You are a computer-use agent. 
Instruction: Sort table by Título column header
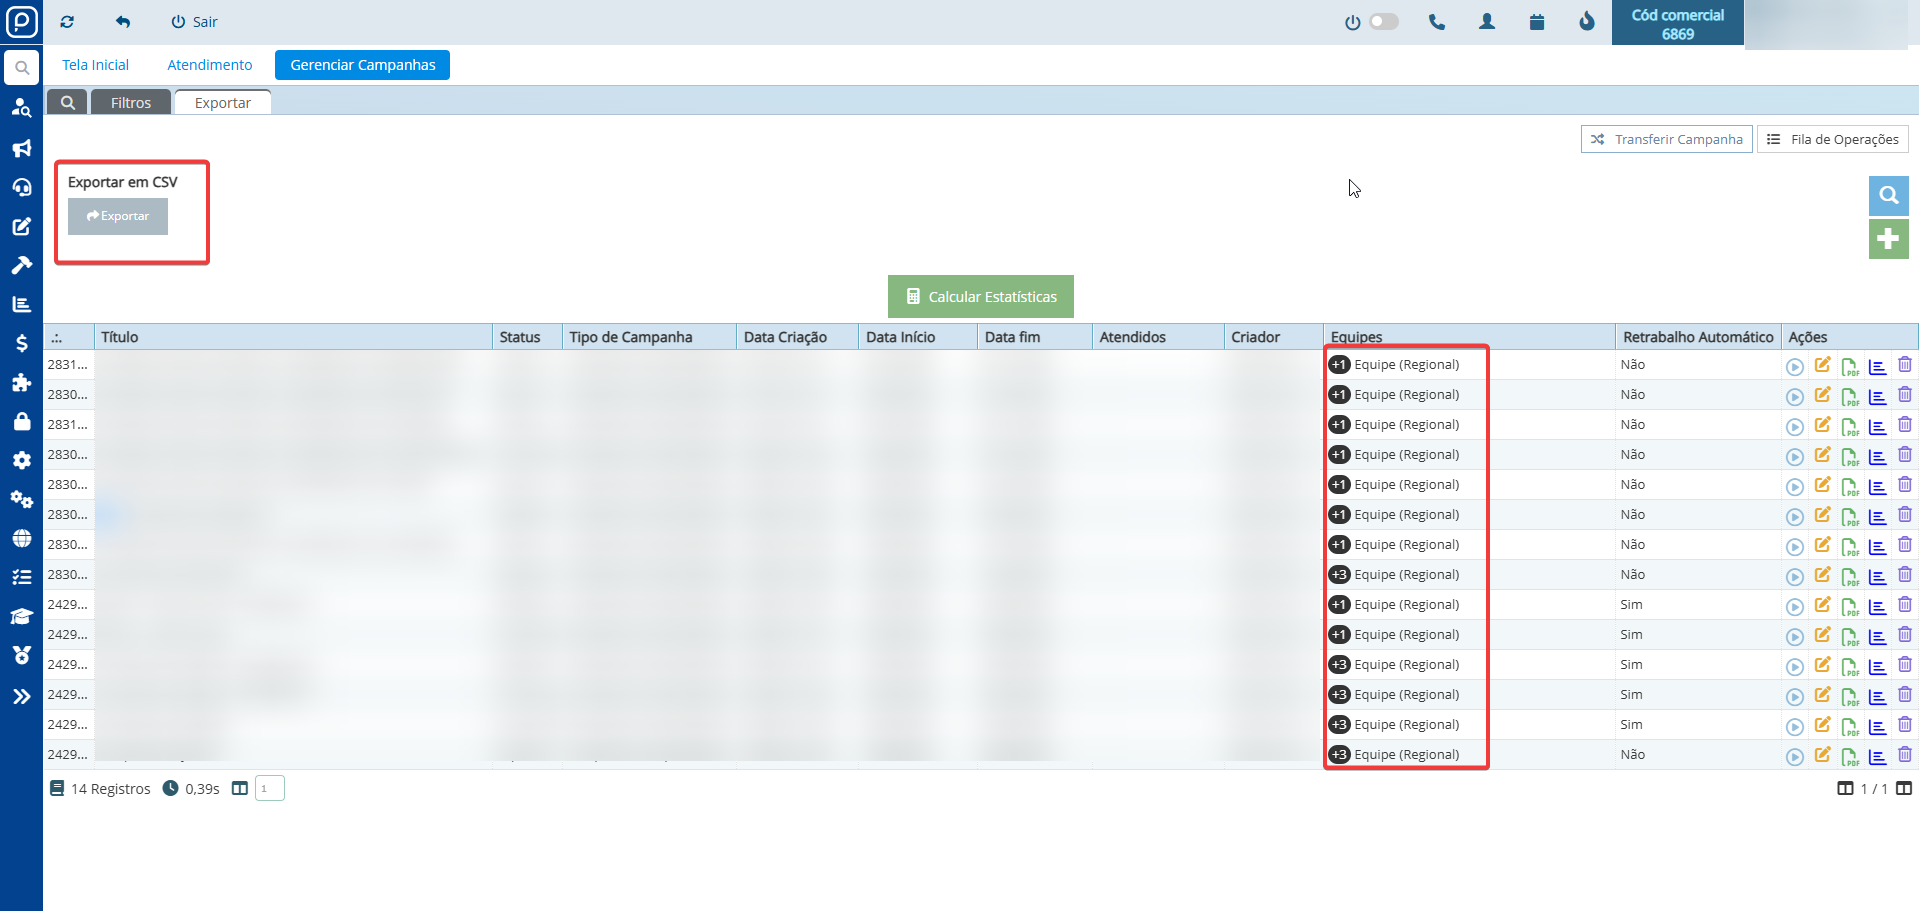[x=120, y=337]
